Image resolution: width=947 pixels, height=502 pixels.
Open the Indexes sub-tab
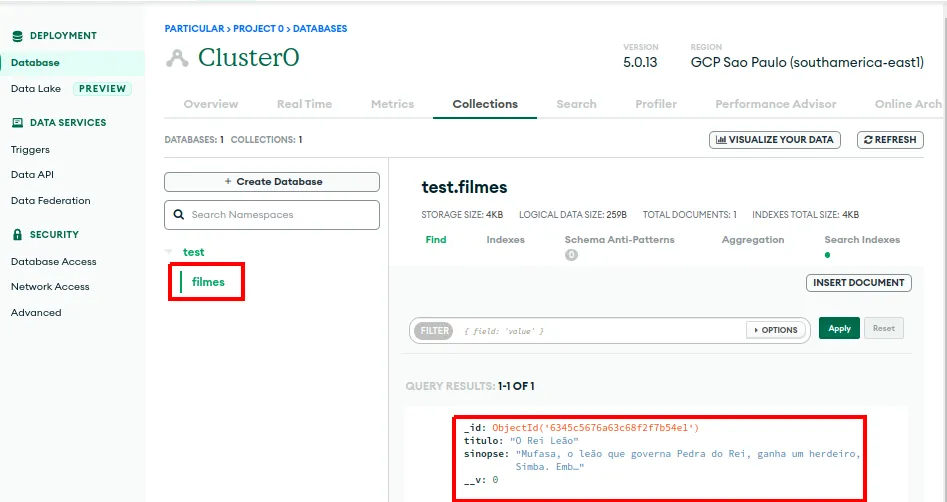506,240
